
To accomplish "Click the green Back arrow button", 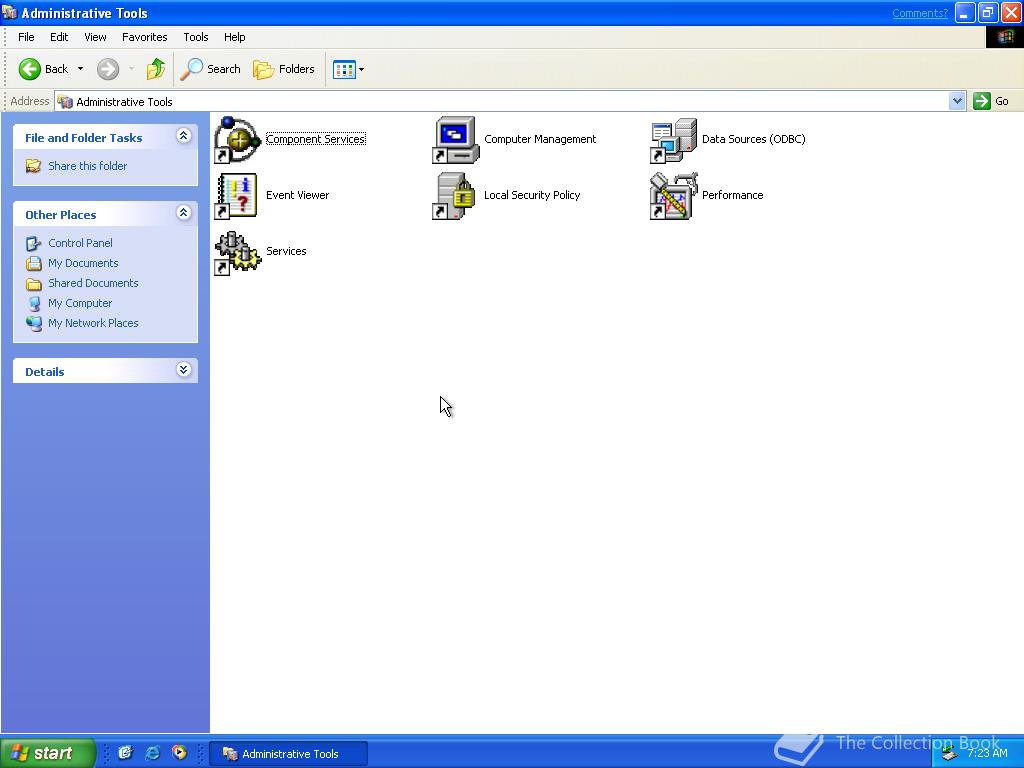I will tap(43, 69).
